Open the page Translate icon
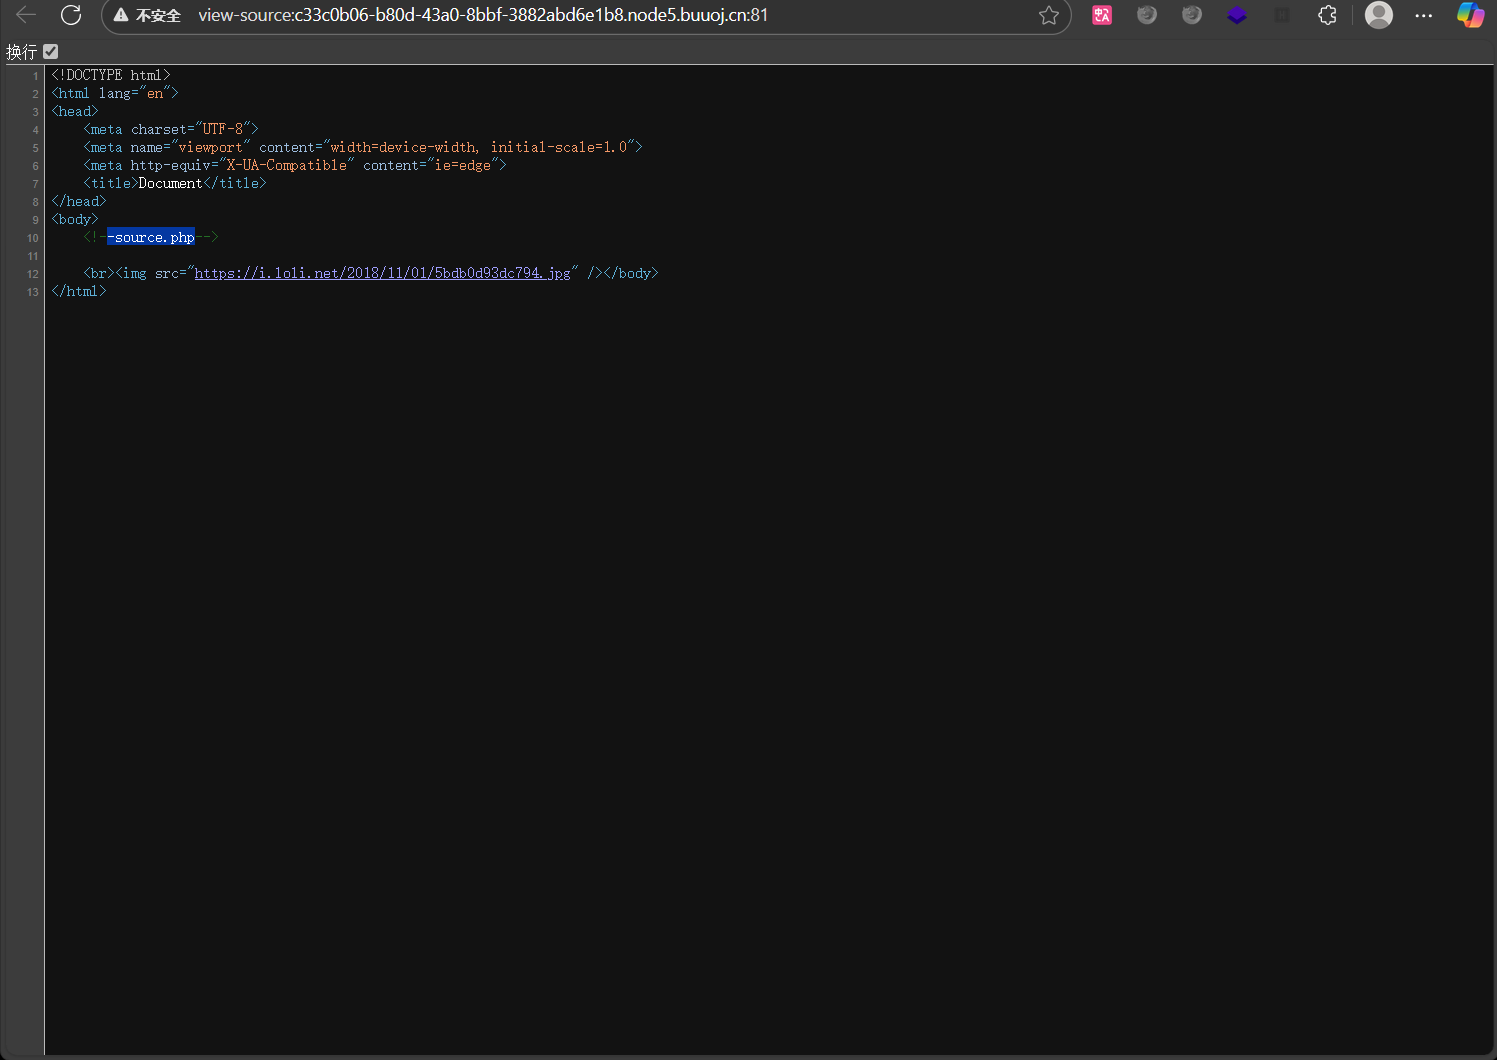The width and height of the screenshot is (1497, 1060). [1102, 15]
